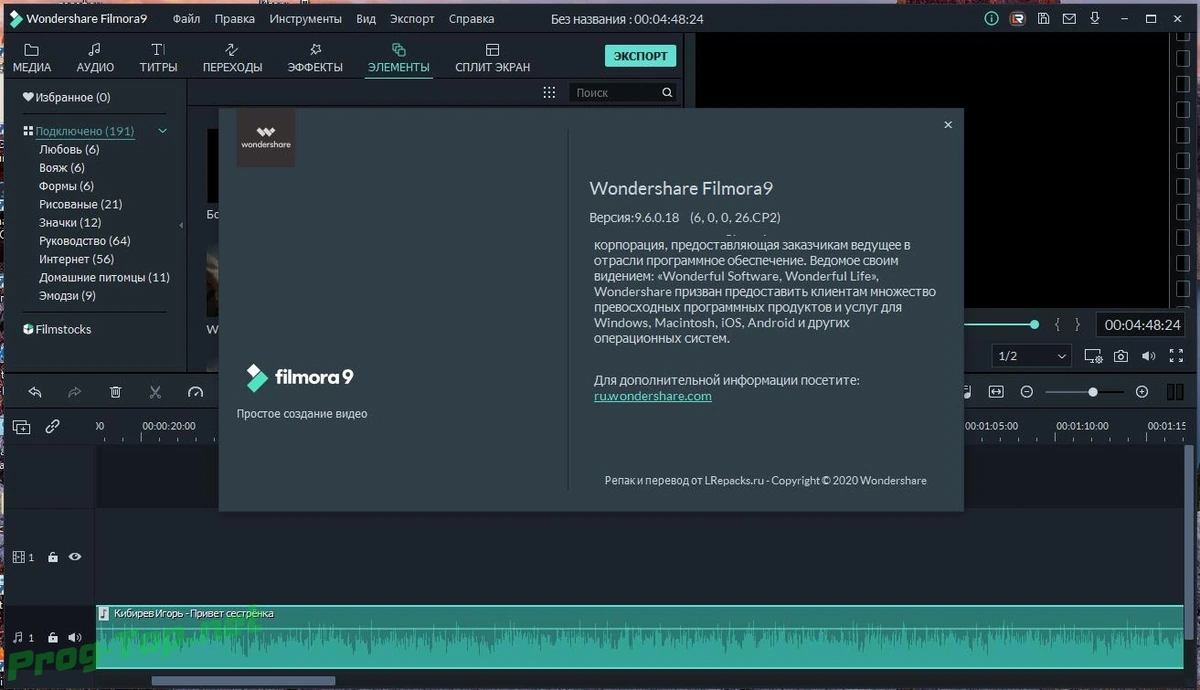Open the info icon in title bar
The image size is (1200, 690).
pos(991,18)
